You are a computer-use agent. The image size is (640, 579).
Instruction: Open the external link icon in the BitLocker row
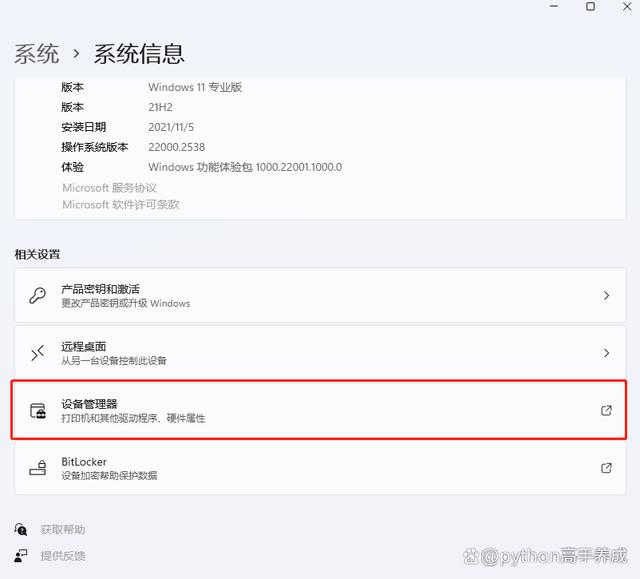tap(606, 468)
